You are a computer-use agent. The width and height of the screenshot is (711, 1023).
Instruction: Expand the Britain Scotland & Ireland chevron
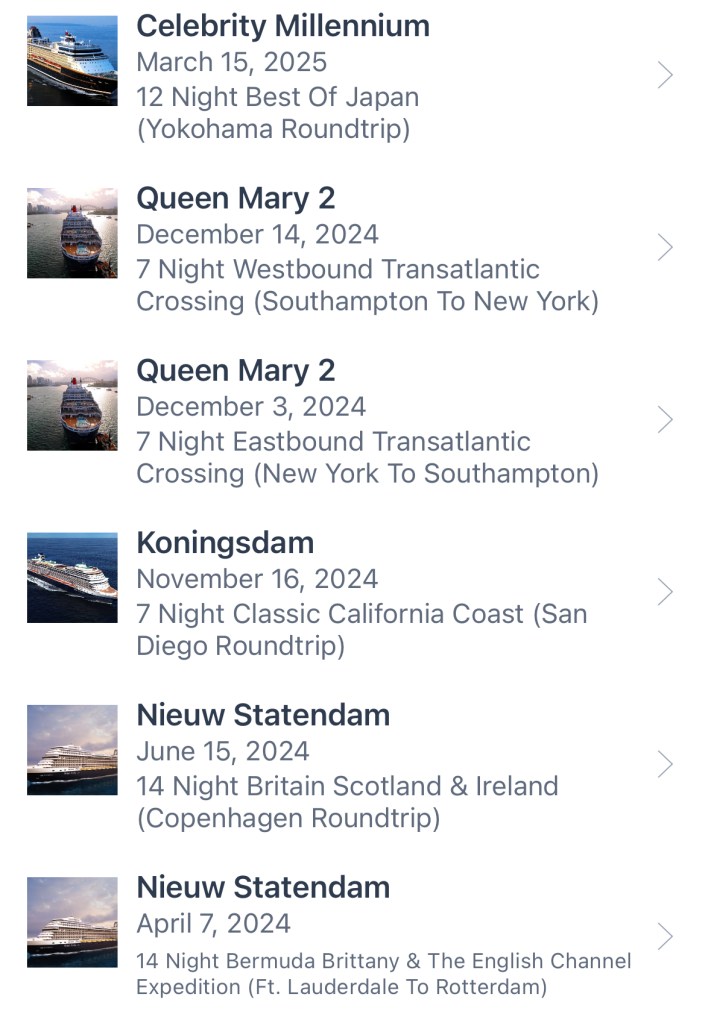pyautogui.click(x=665, y=764)
